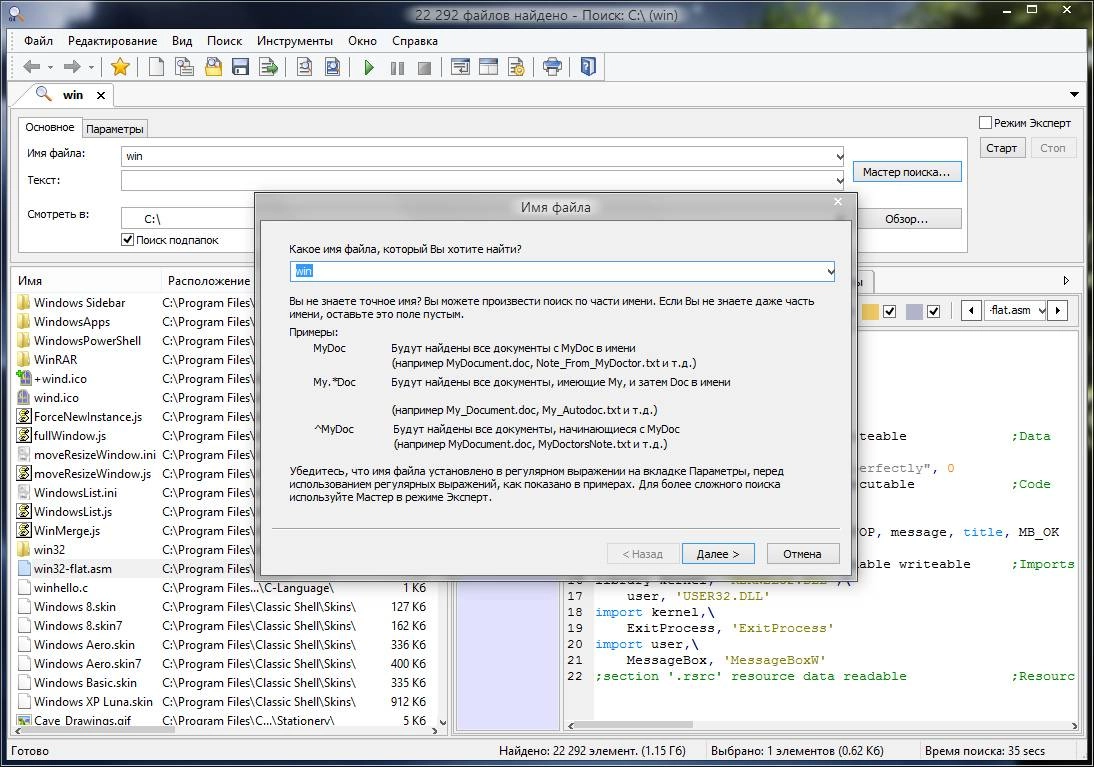Select the winhello.c row in results
Screen dimensions: 1094x767
click(222, 588)
